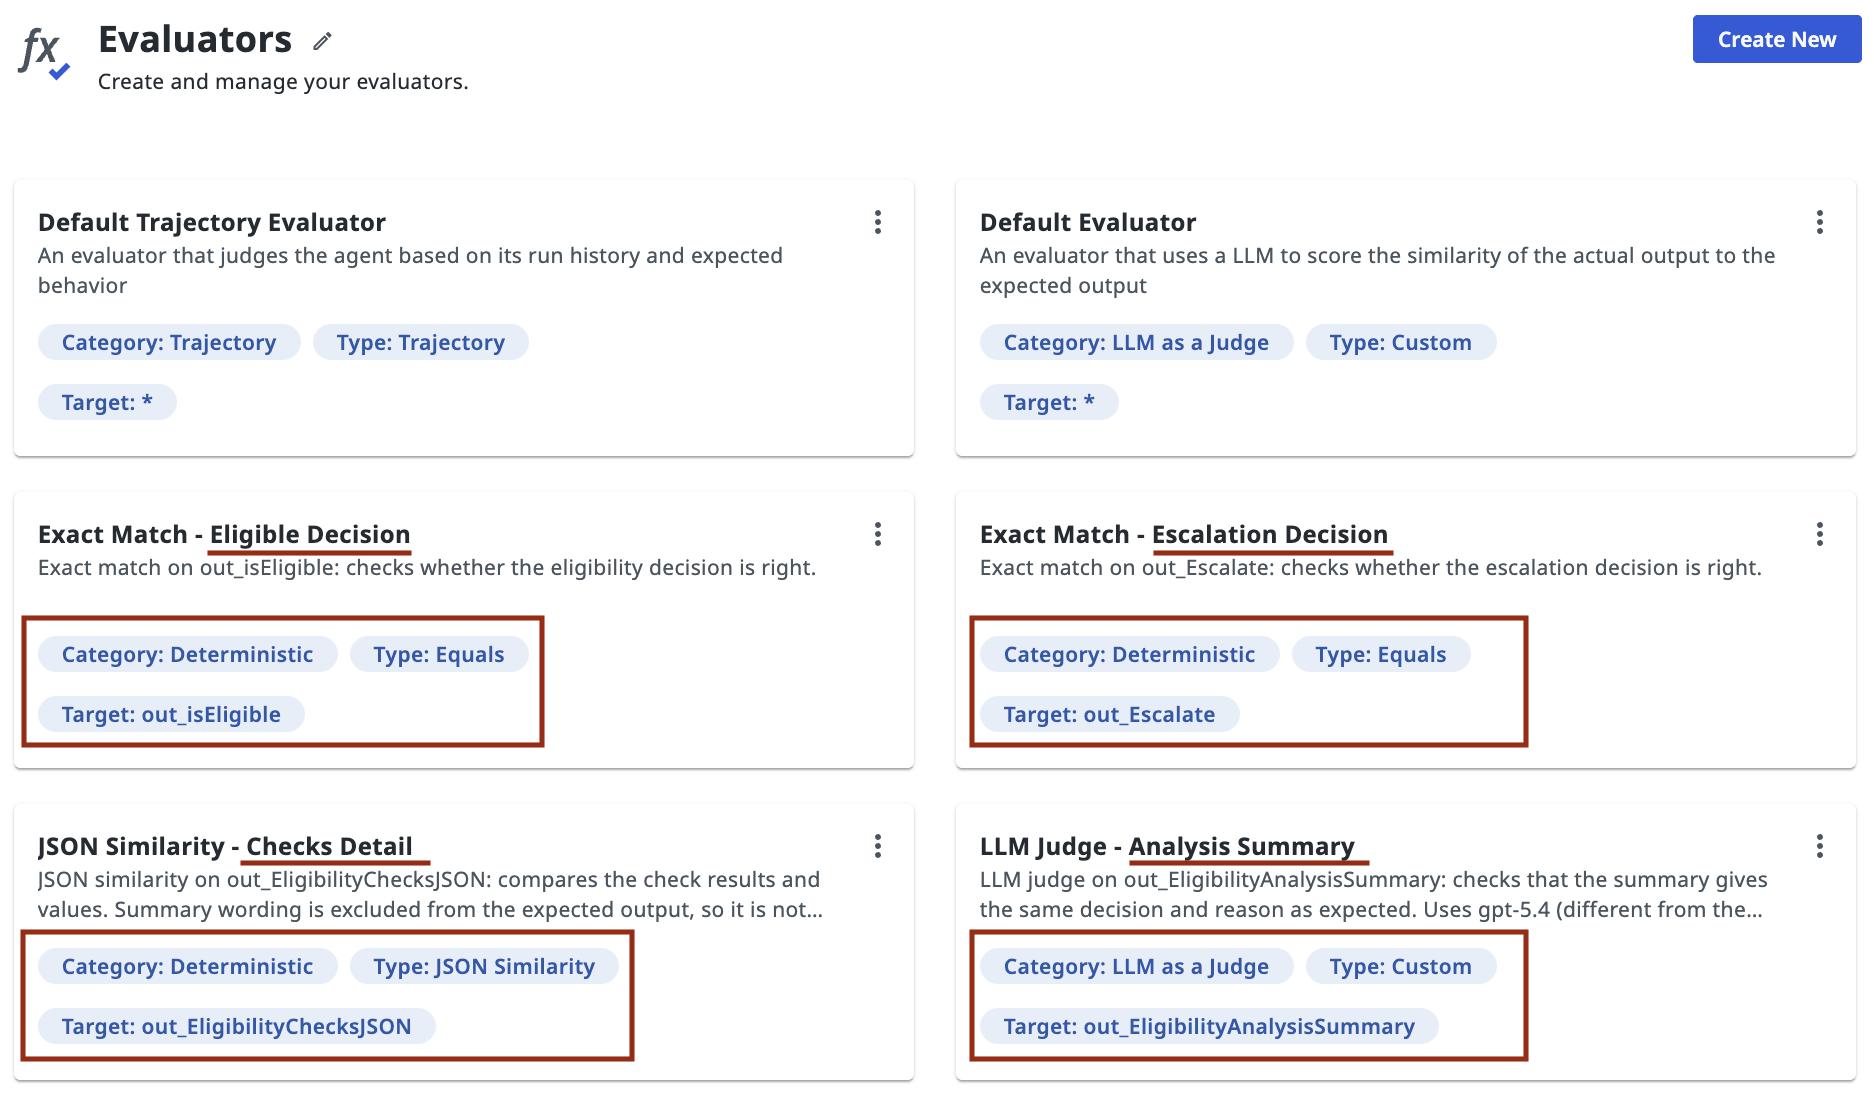1874x1098 pixels.
Task: Open the Exact Match - Escalation Decision title
Action: click(1184, 534)
